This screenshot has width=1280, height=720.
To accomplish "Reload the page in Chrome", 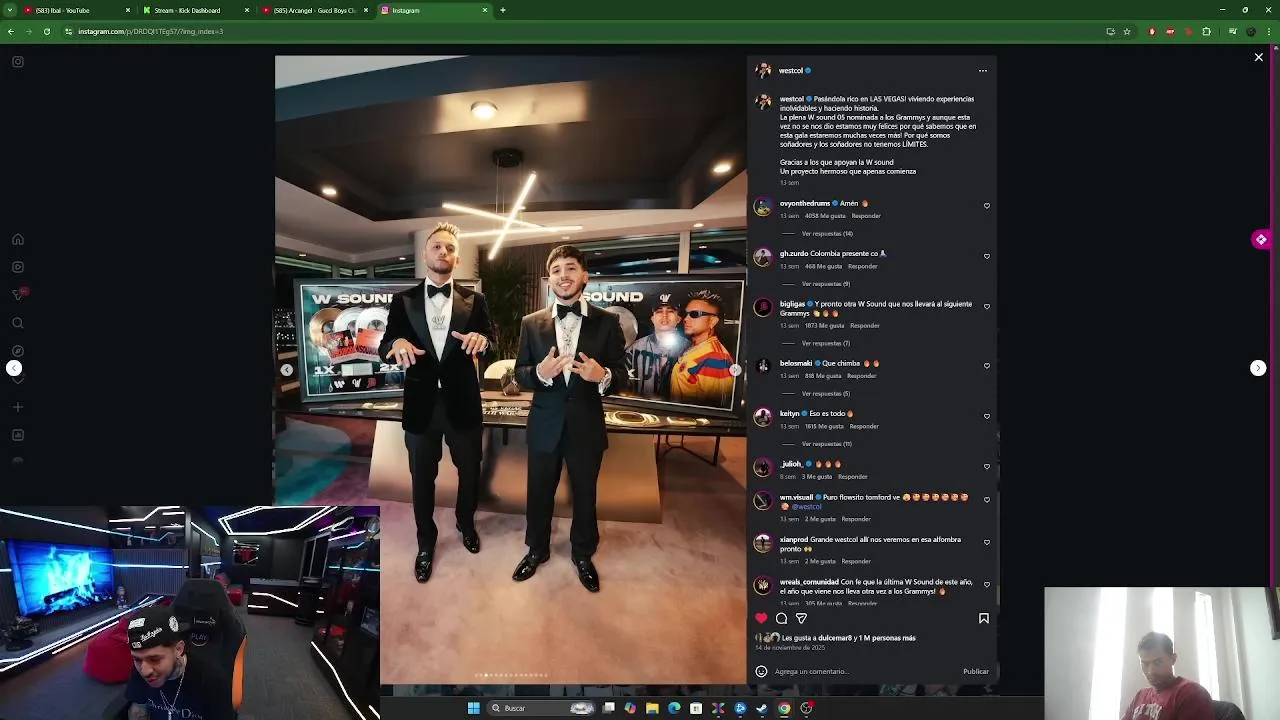I will (46, 31).
